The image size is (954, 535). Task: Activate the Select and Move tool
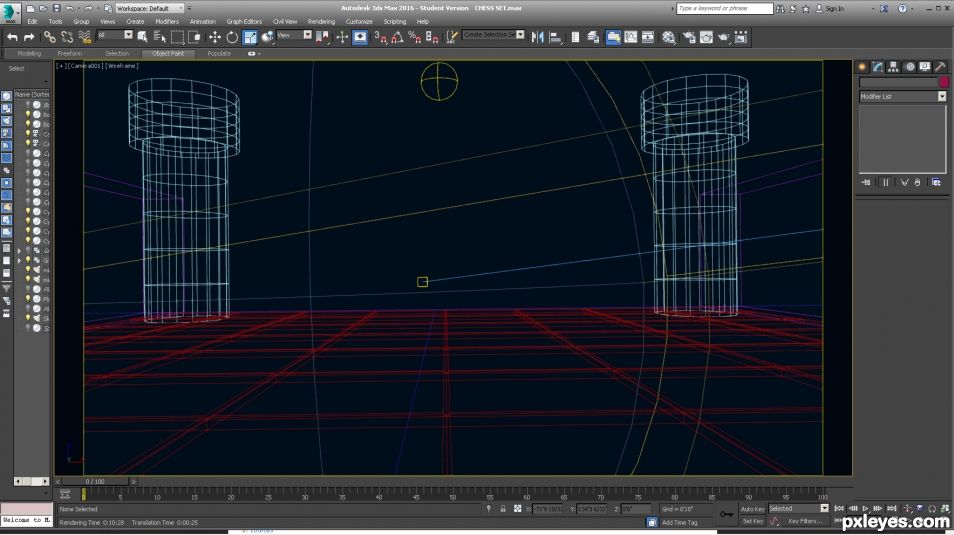tap(215, 38)
